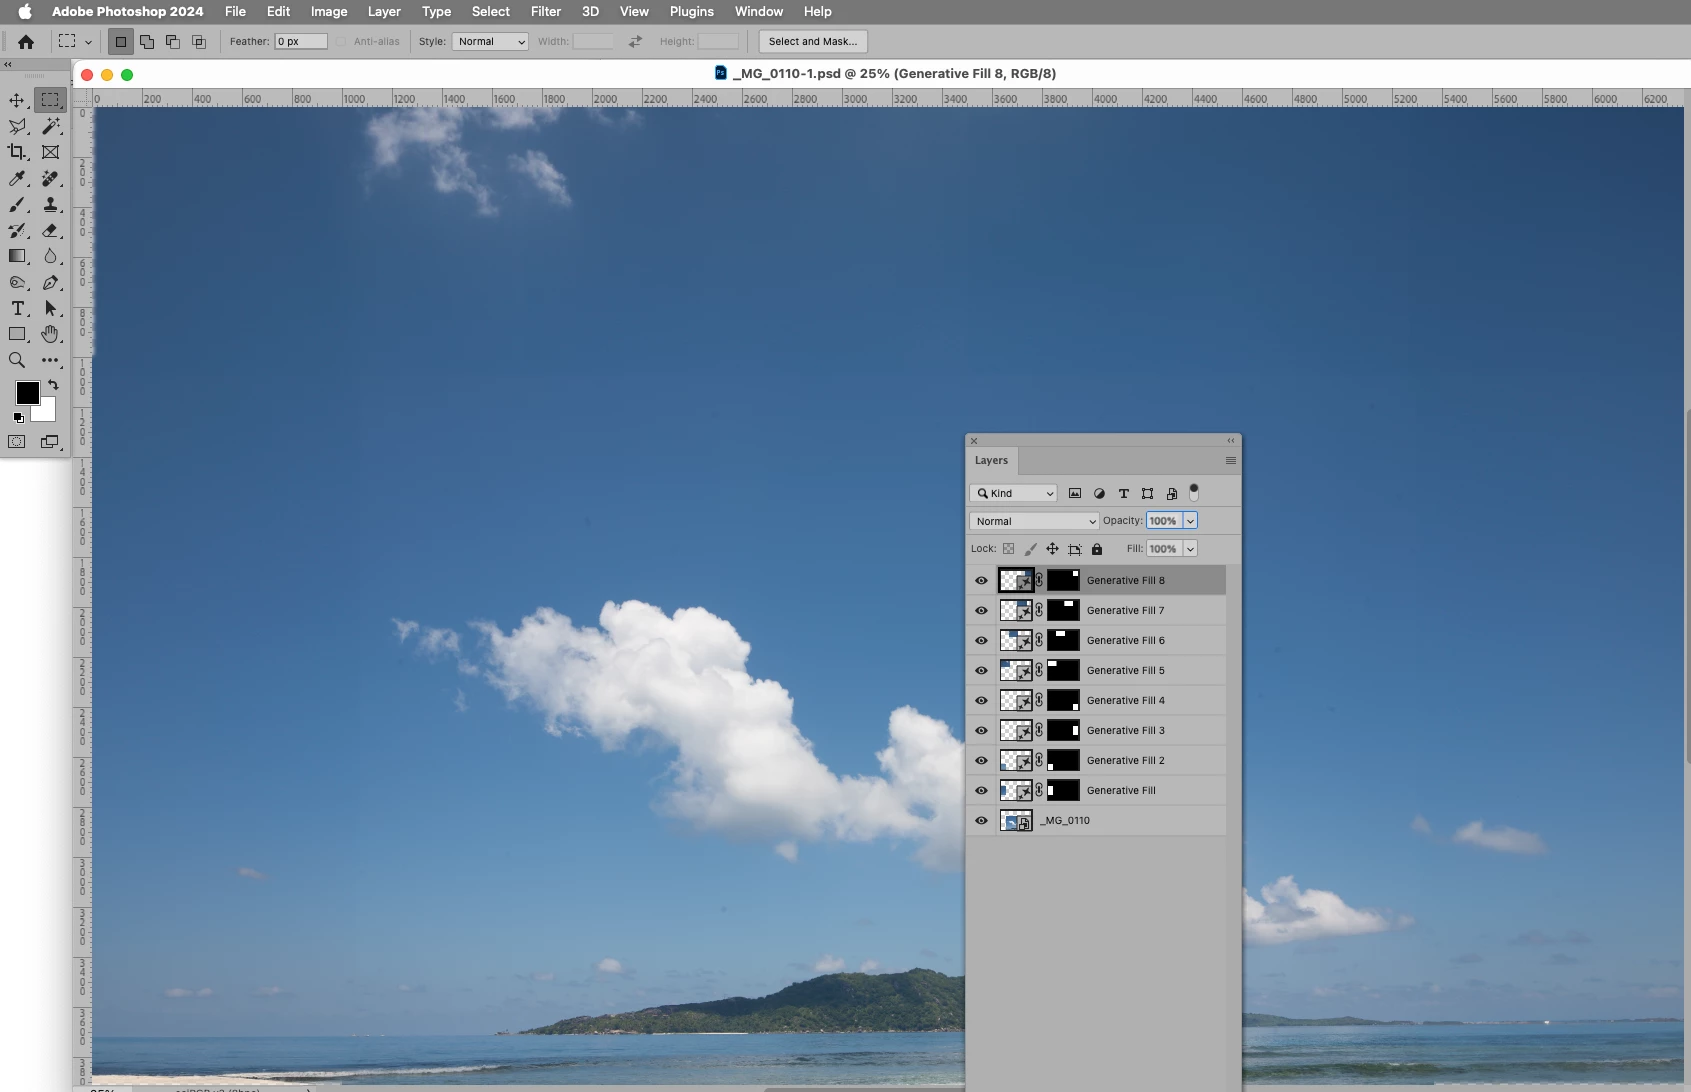1691x1092 pixels.
Task: Hide the Generative Fill 3 layer
Action: (981, 730)
